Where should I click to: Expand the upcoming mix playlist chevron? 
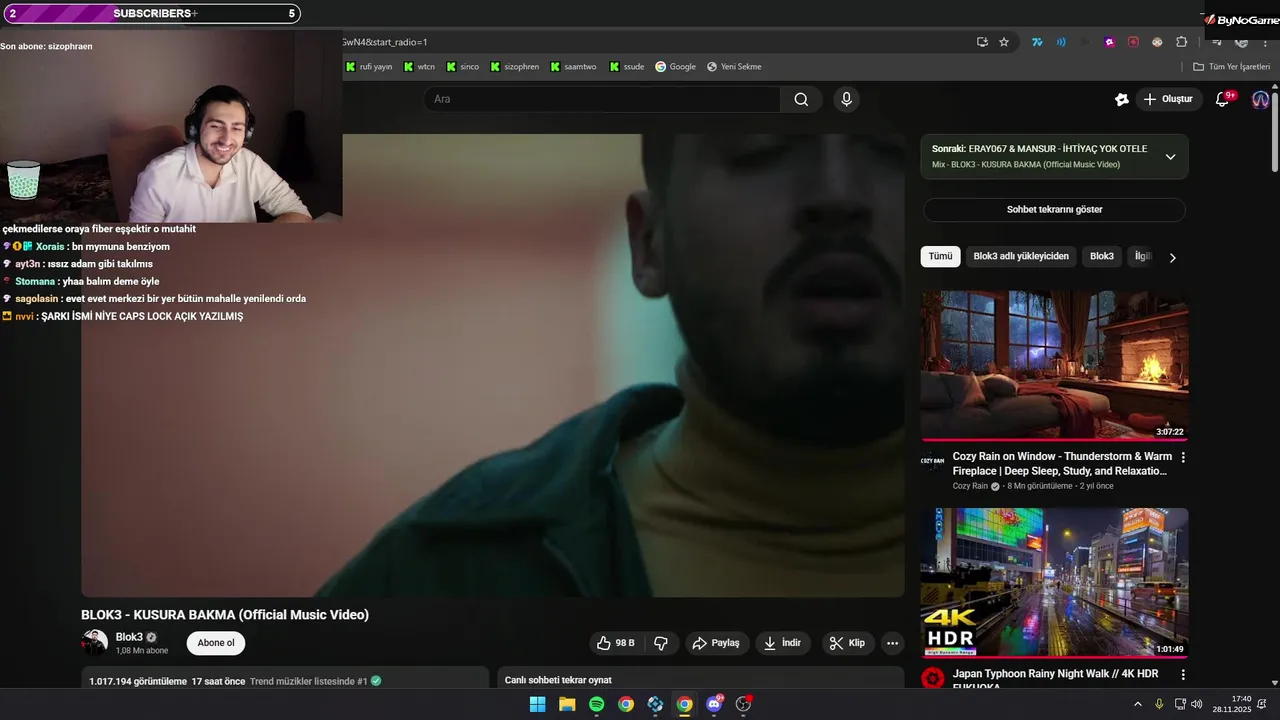click(x=1170, y=157)
